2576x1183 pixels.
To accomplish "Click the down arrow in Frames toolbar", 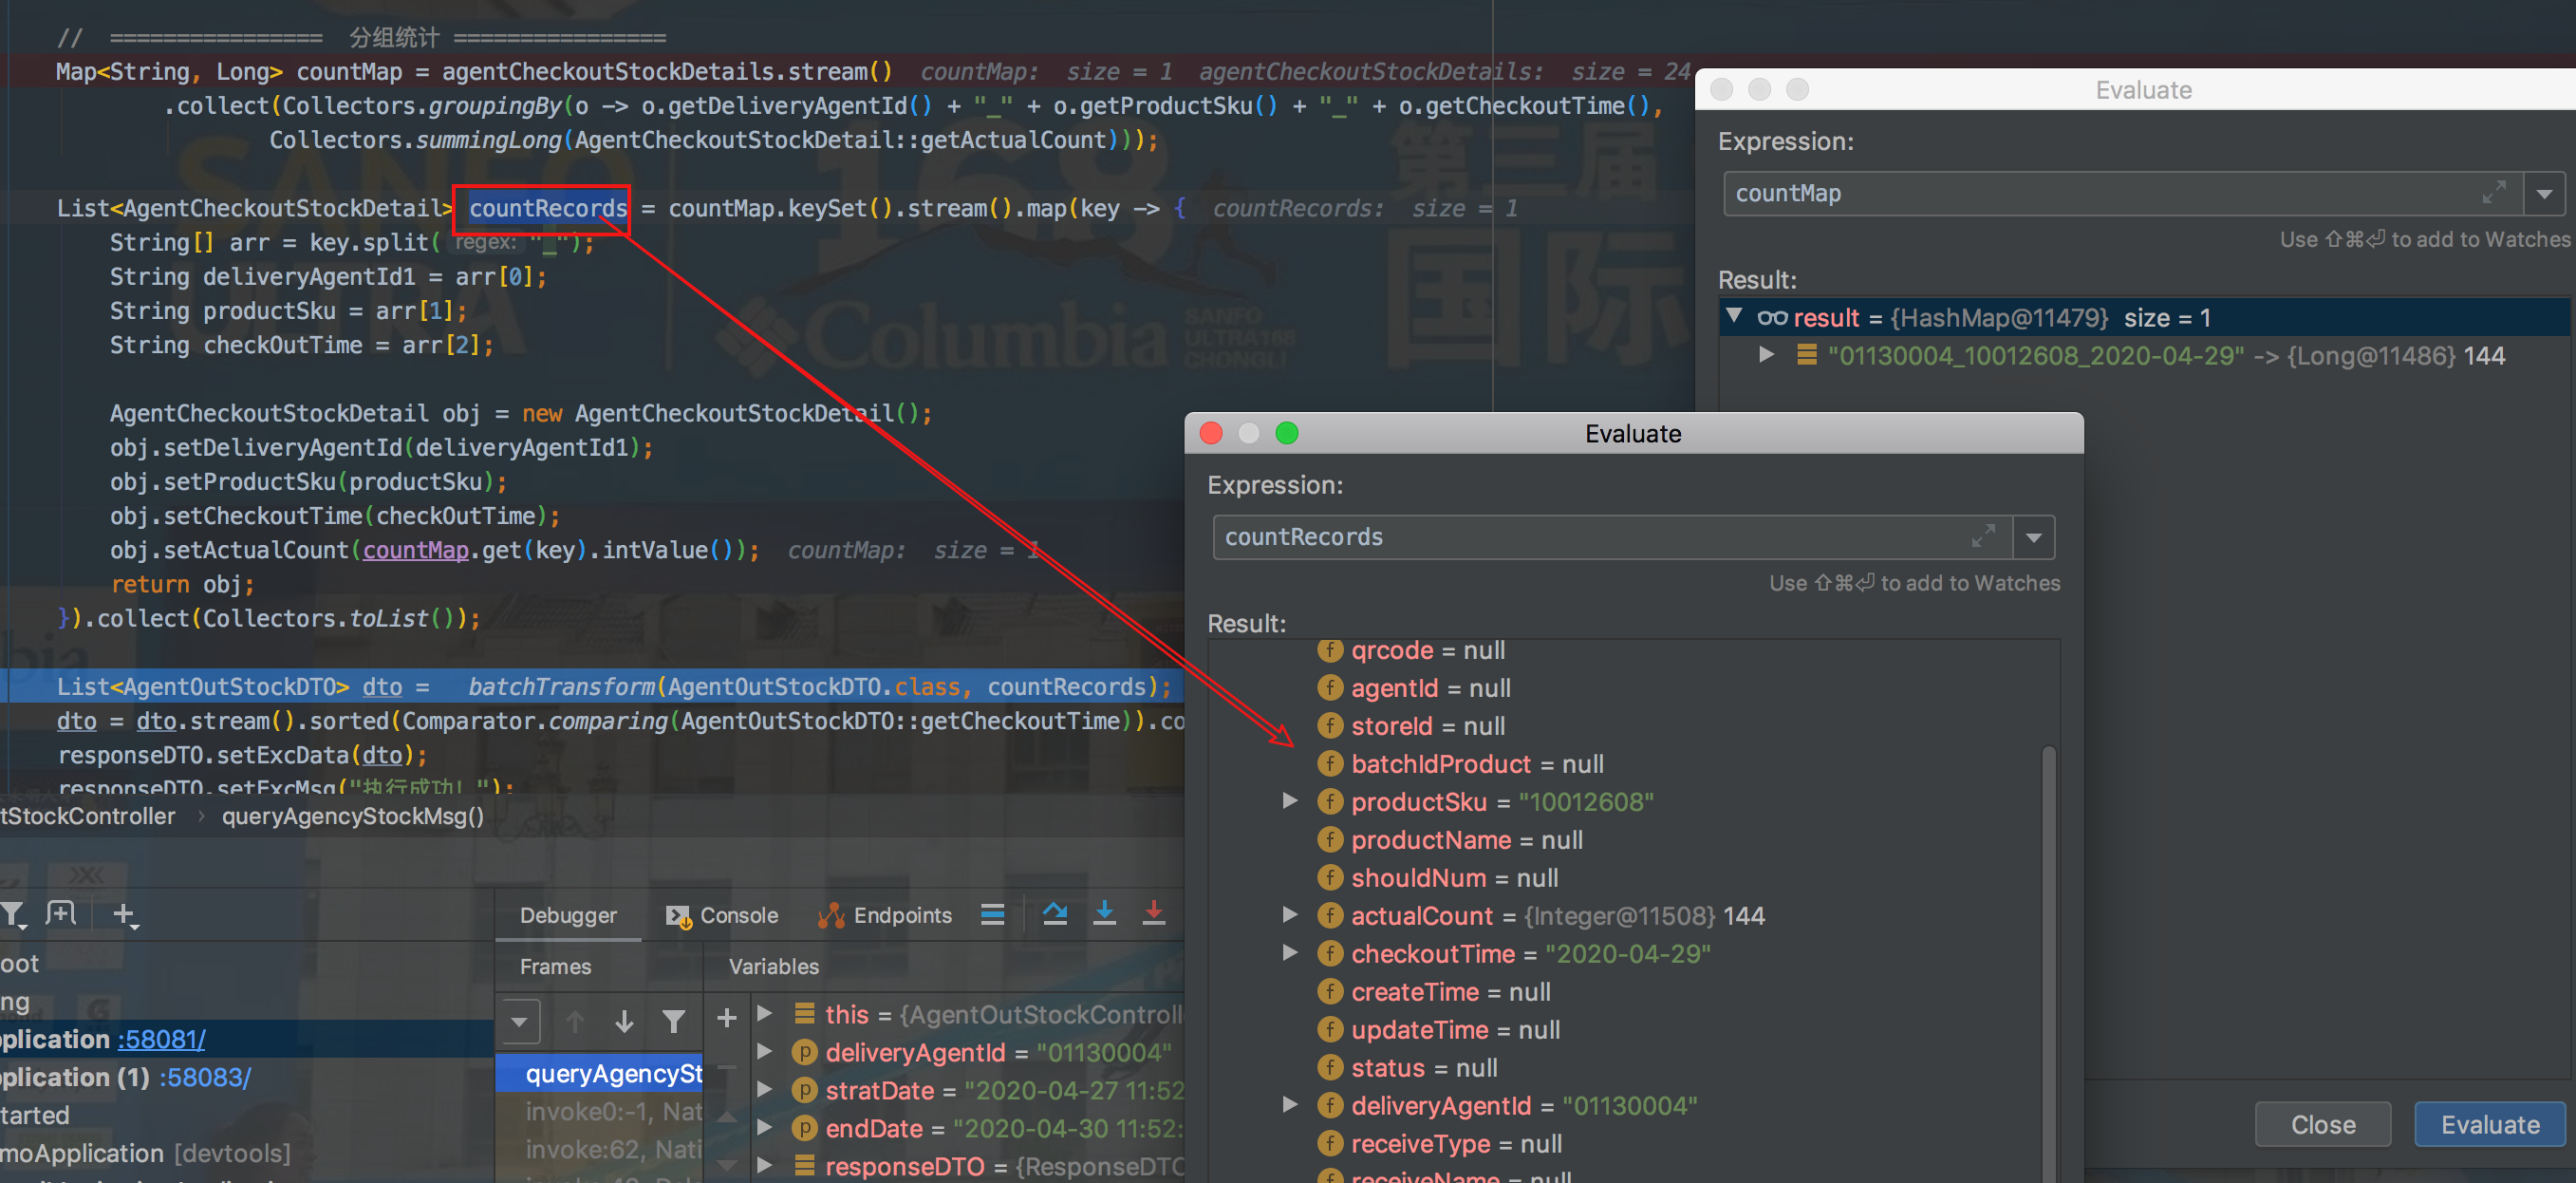I will pos(624,1021).
